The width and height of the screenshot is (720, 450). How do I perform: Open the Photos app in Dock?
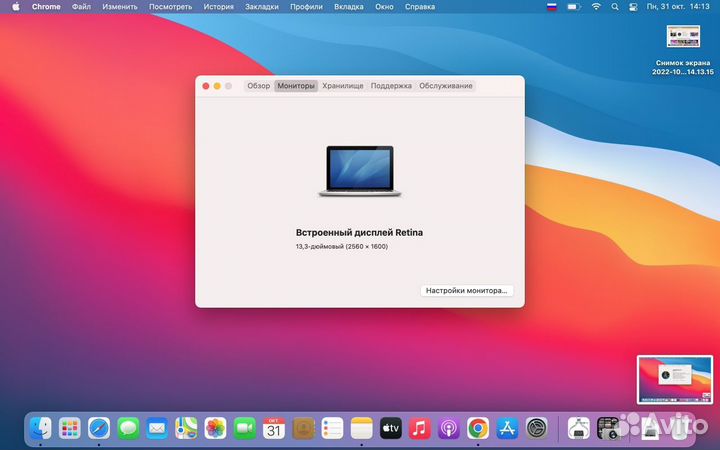[215, 428]
